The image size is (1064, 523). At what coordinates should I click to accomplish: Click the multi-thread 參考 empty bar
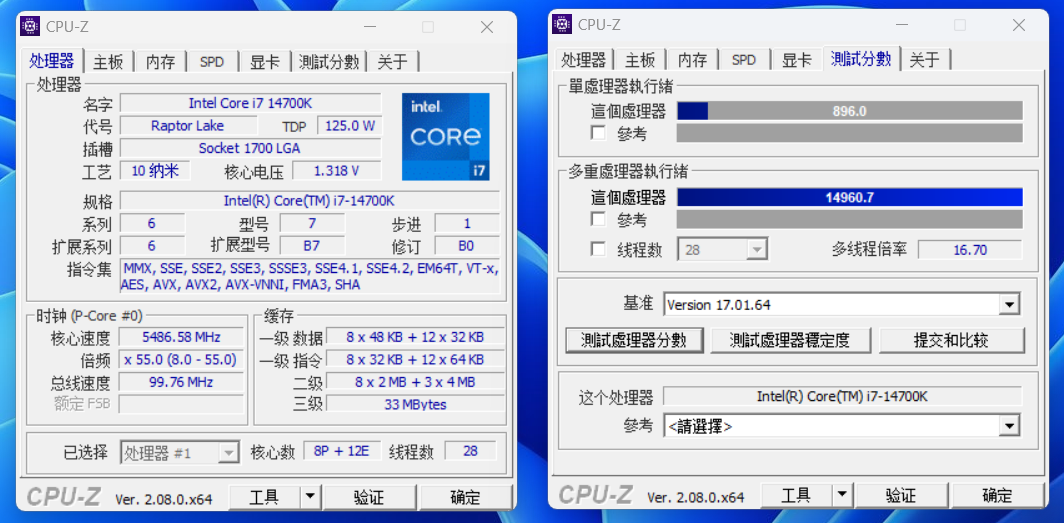[850, 219]
